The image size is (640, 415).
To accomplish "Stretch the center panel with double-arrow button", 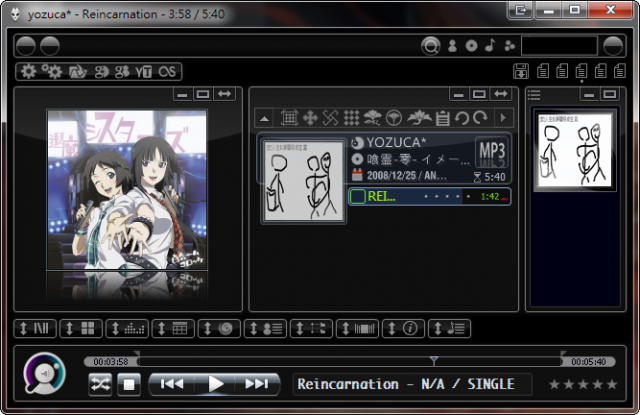I will [500, 94].
